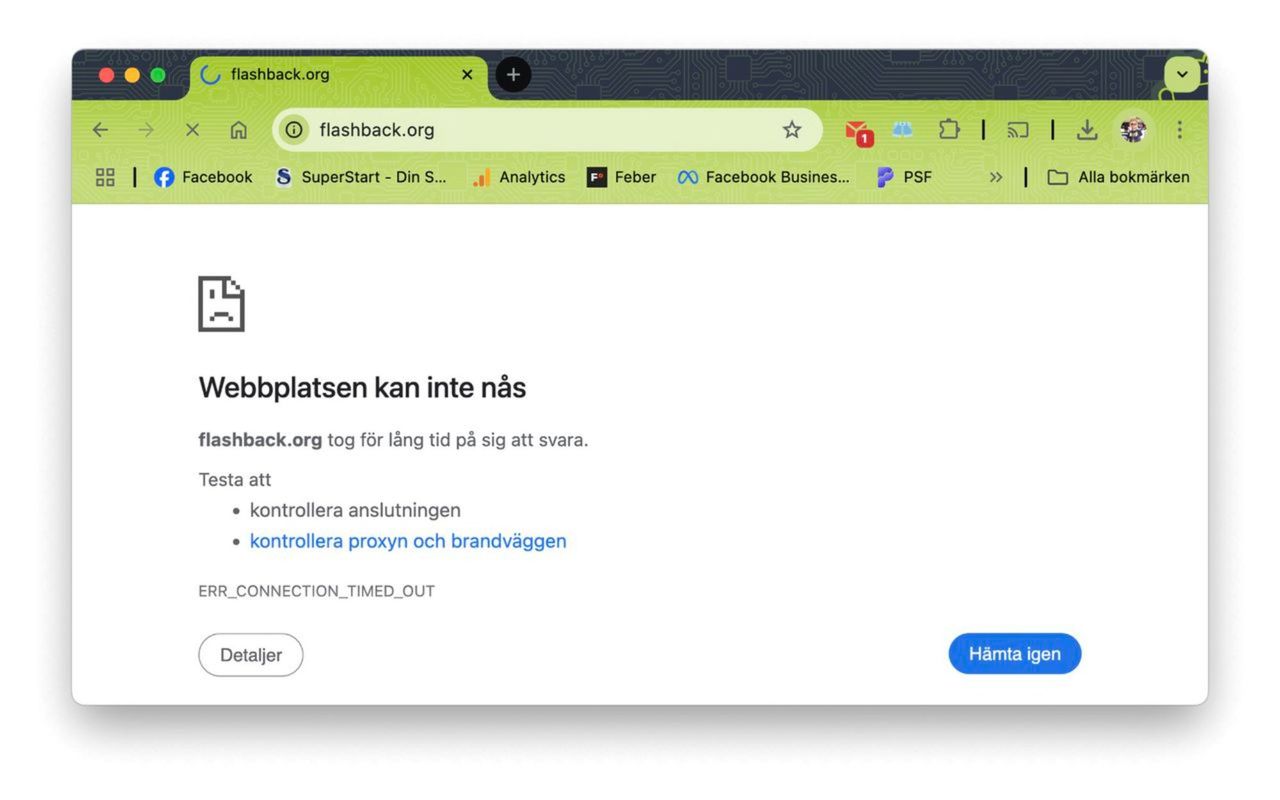Click the site info icon in the address bar
Image resolution: width=1280 pixels, height=800 pixels.
pos(294,129)
